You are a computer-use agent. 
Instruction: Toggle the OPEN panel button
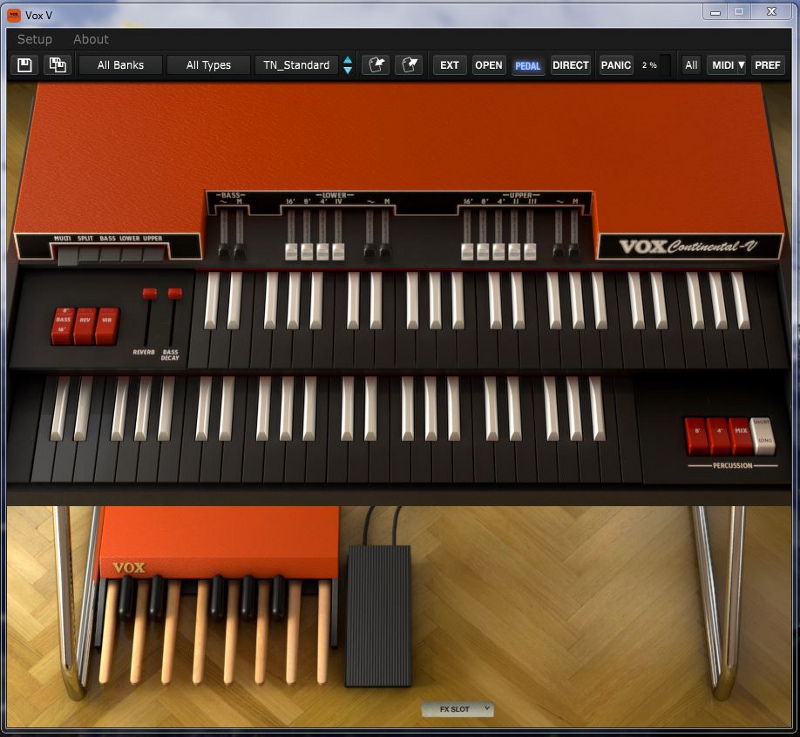click(x=489, y=65)
